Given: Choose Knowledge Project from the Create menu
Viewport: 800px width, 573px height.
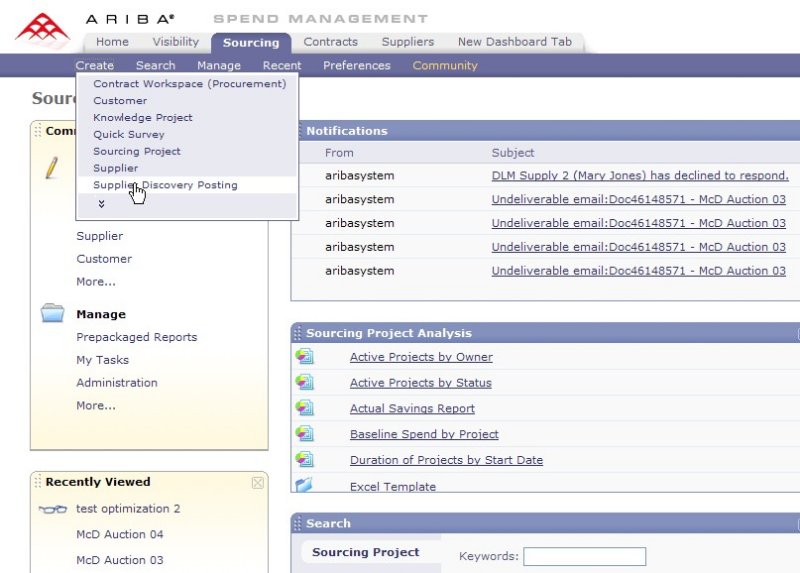Looking at the screenshot, I should (143, 117).
